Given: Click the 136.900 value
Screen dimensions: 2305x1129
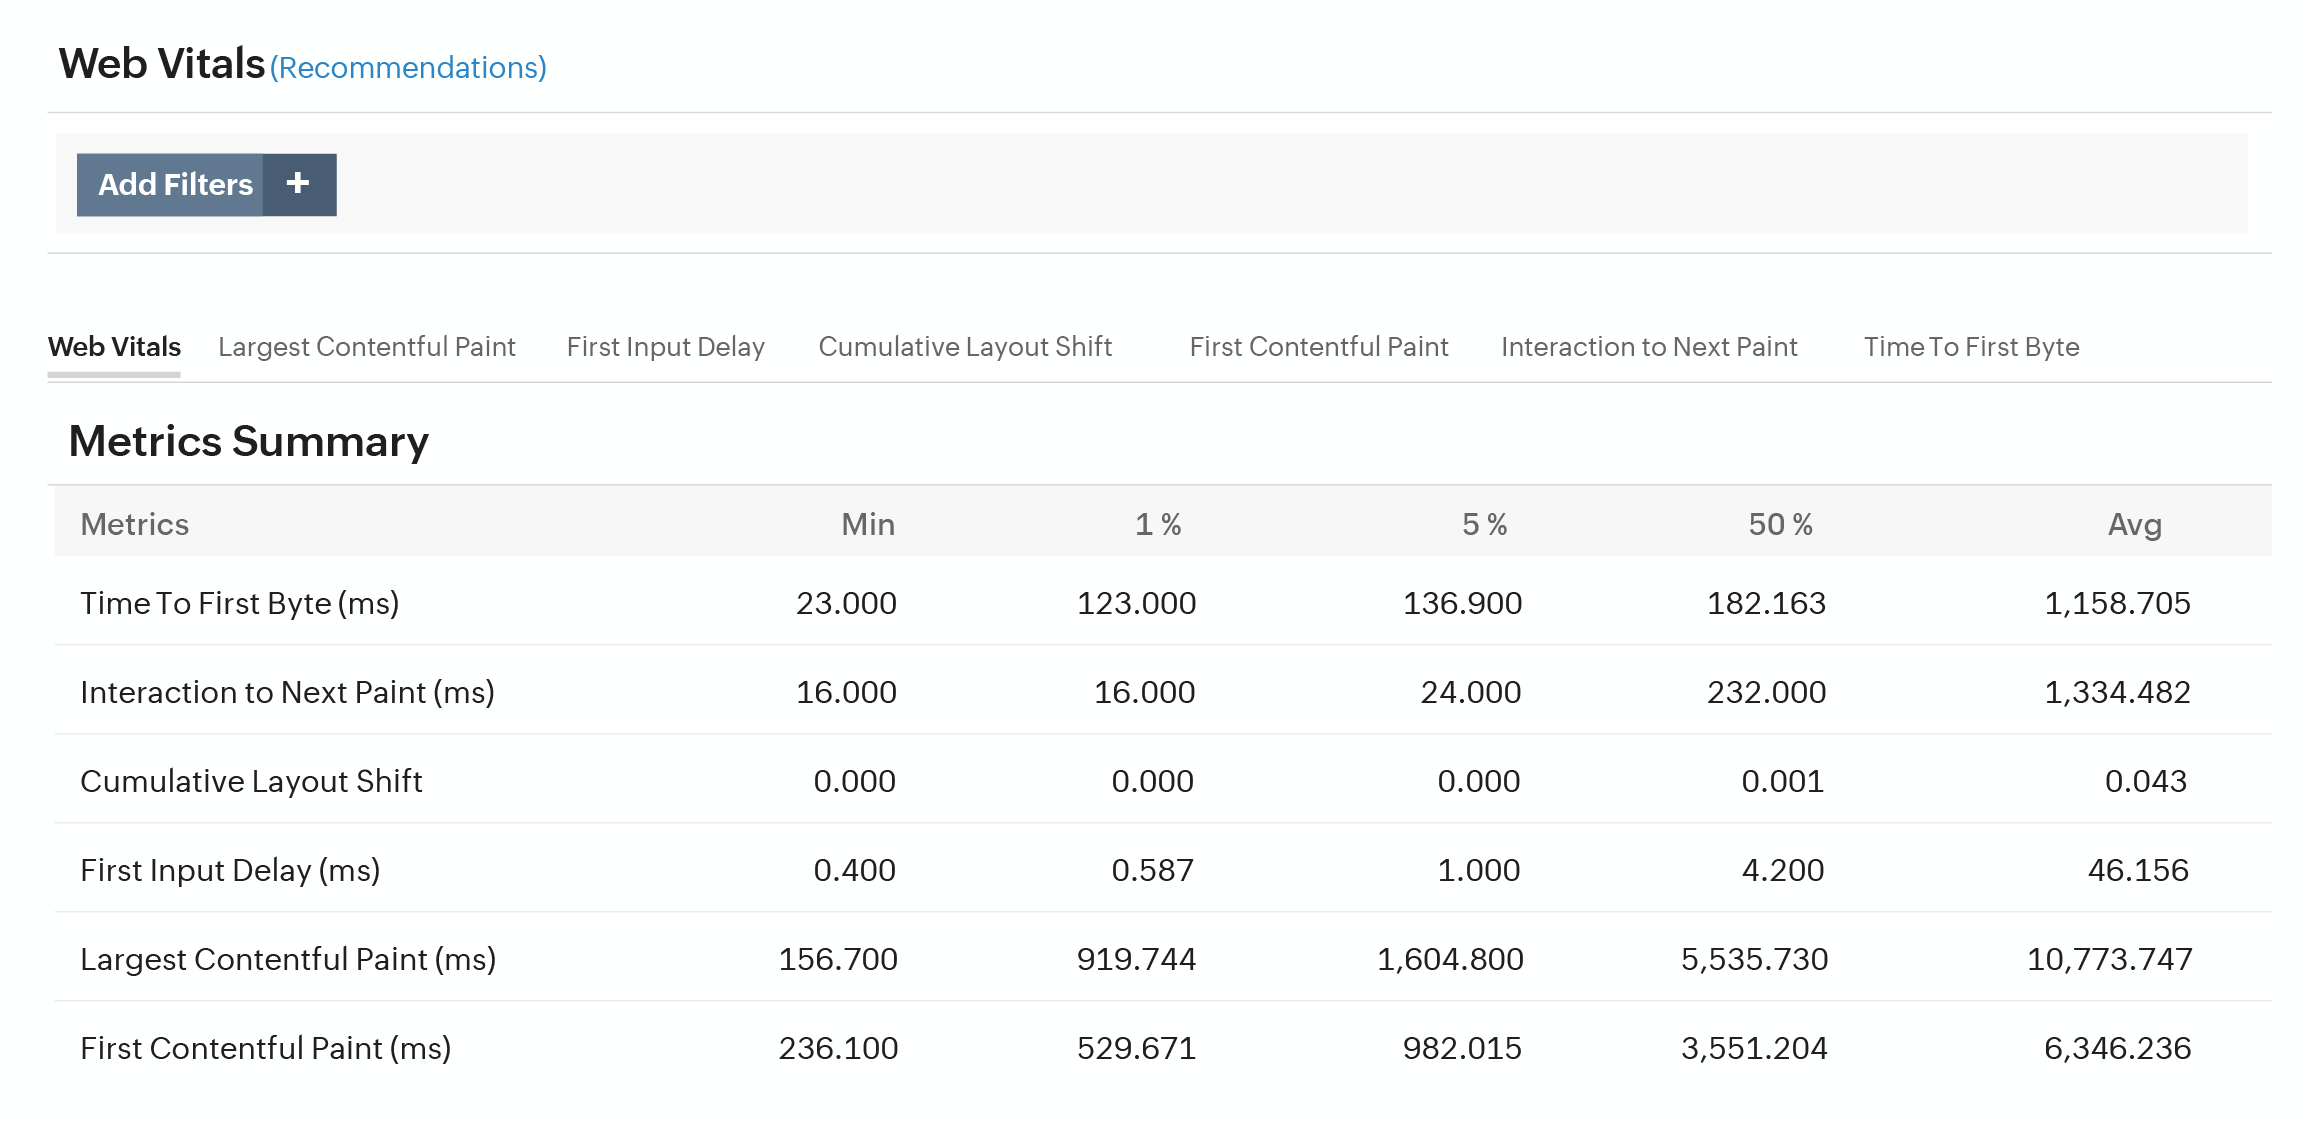Looking at the screenshot, I should pyautogui.click(x=1462, y=603).
